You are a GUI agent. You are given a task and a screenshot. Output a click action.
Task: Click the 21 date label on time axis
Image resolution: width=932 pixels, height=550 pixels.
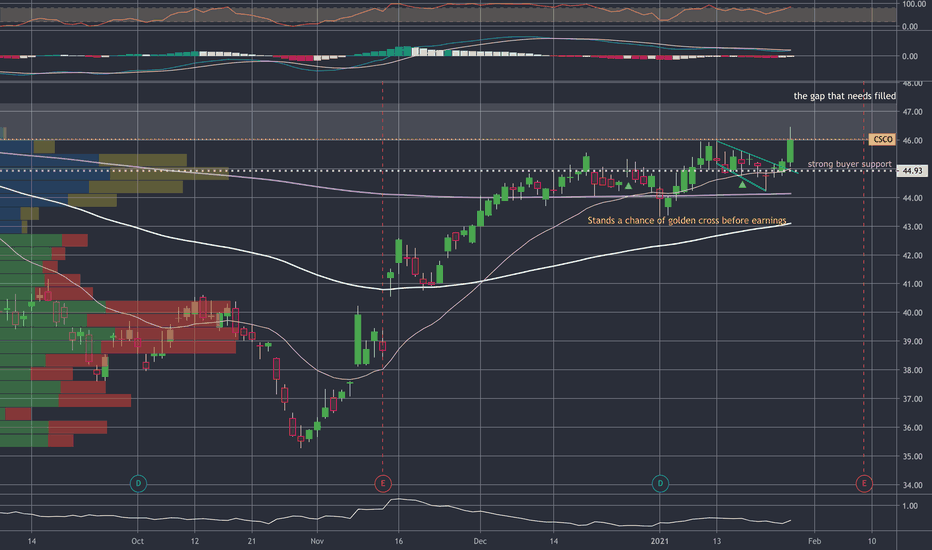pyautogui.click(x=251, y=541)
